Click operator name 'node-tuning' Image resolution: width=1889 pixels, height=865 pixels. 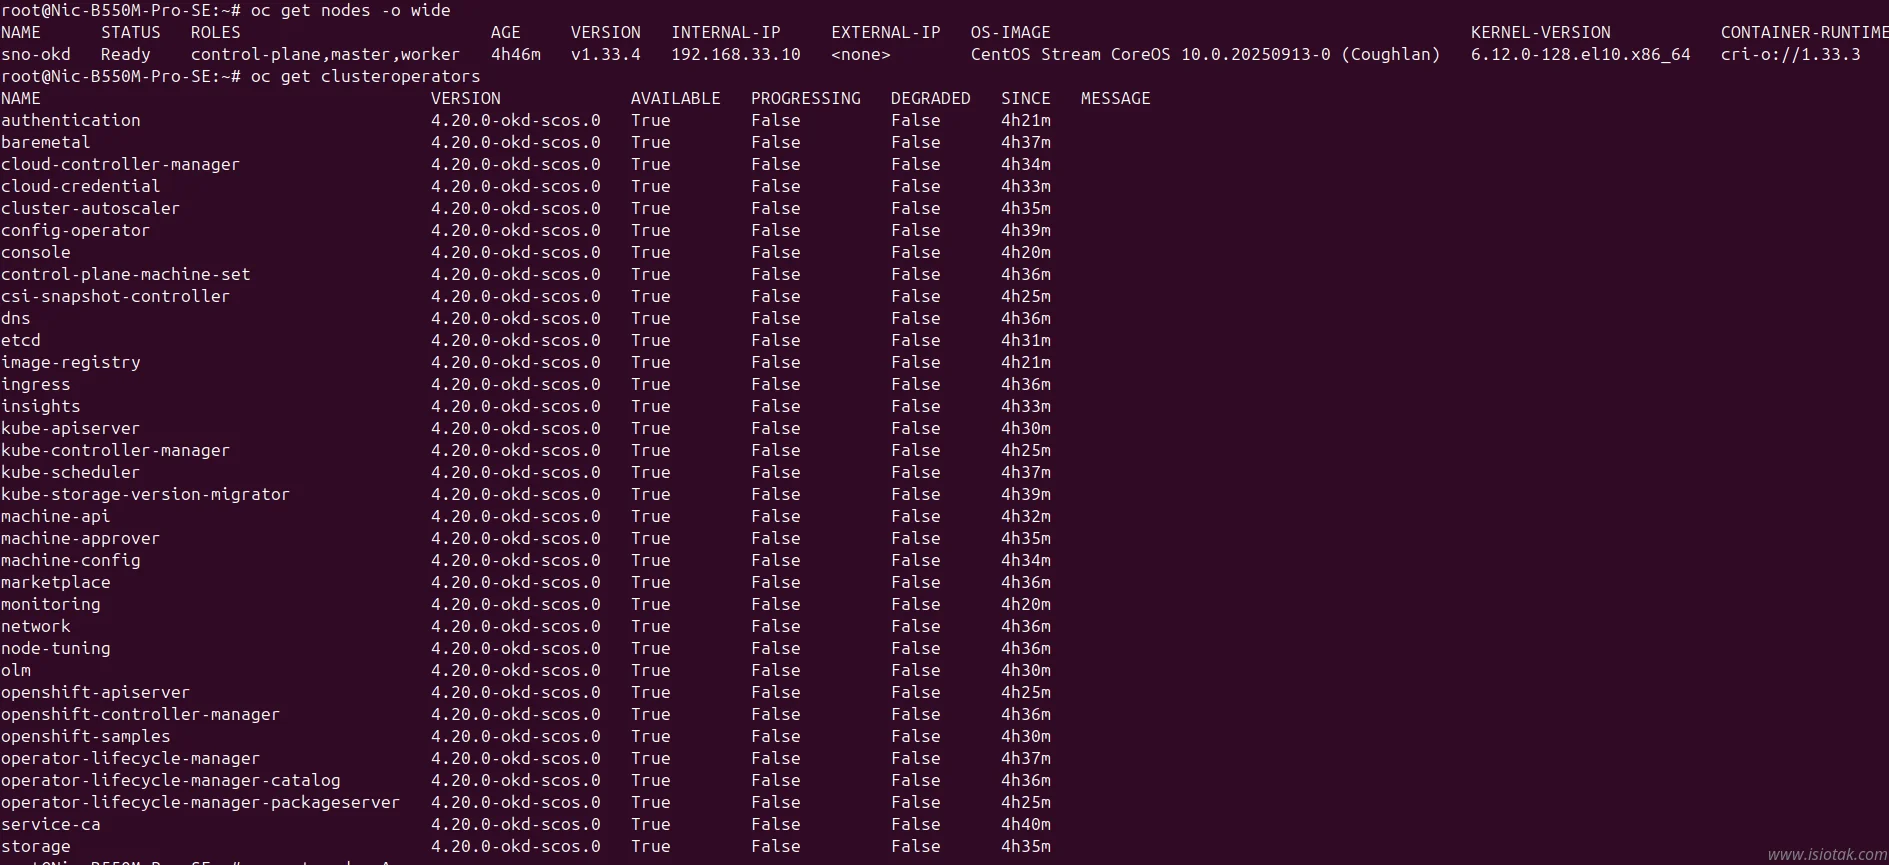pyautogui.click(x=56, y=649)
